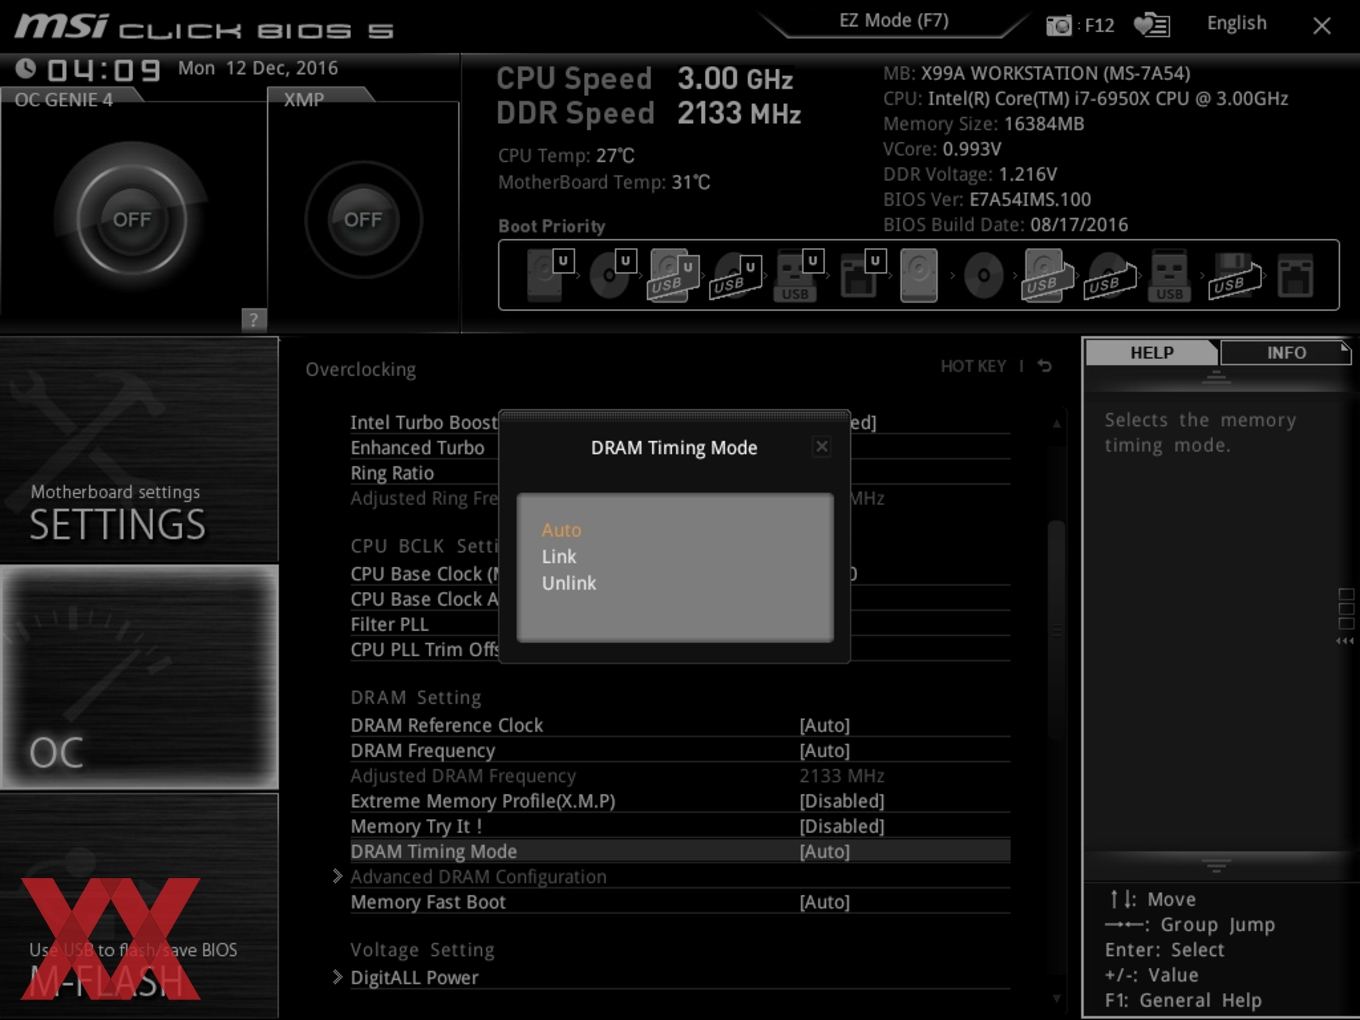Choose the UEFI network boot icon with U badge
This screenshot has width=1360, height=1020.
861,275
